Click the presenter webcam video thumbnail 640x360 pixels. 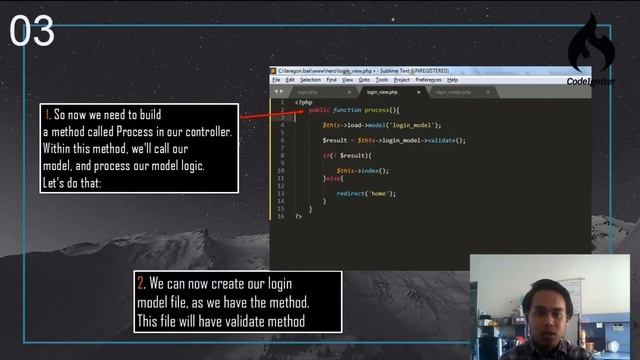coord(550,307)
